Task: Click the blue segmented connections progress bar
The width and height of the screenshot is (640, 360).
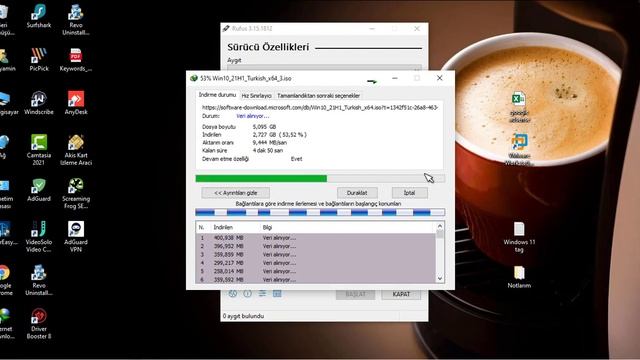Action: pyautogui.click(x=320, y=212)
